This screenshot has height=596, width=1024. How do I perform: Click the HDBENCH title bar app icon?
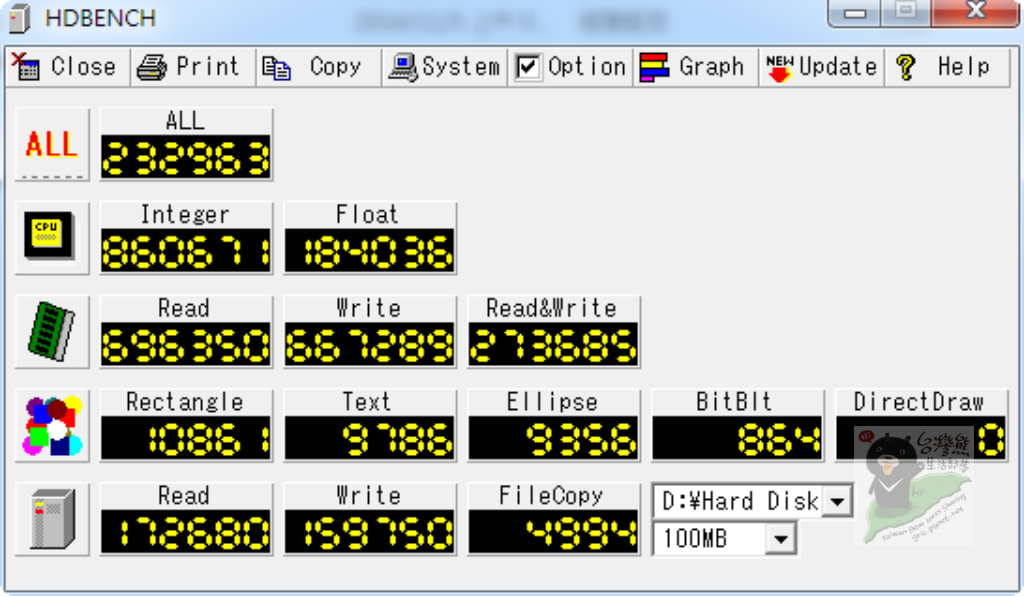click(20, 18)
